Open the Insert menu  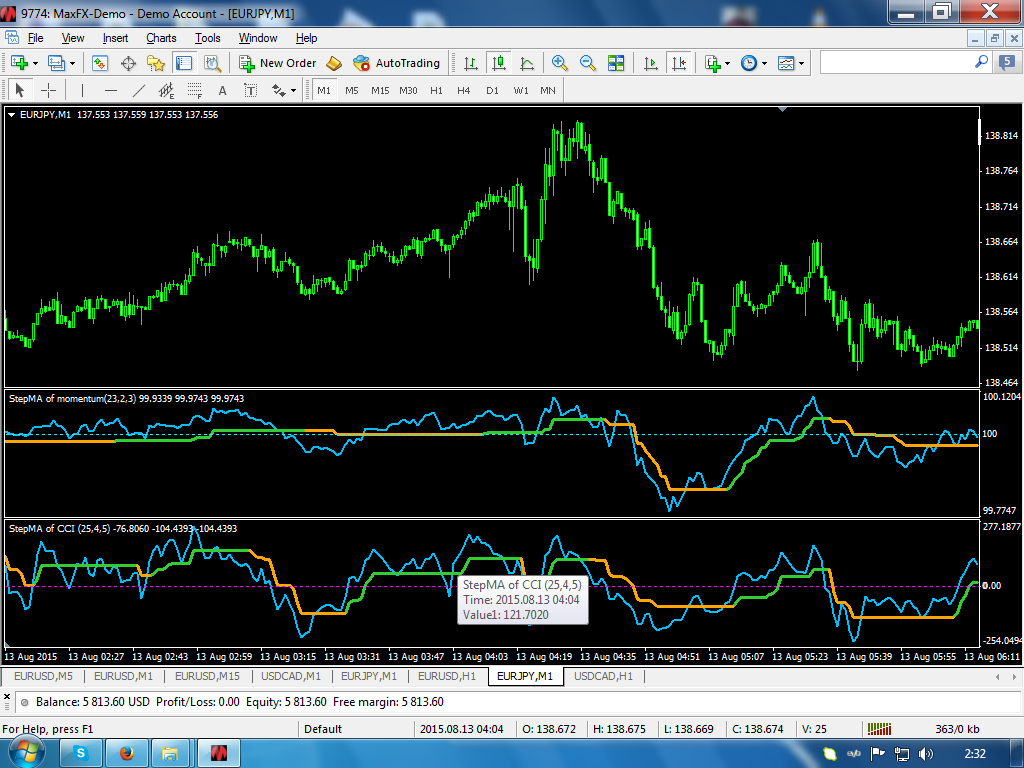pos(115,38)
